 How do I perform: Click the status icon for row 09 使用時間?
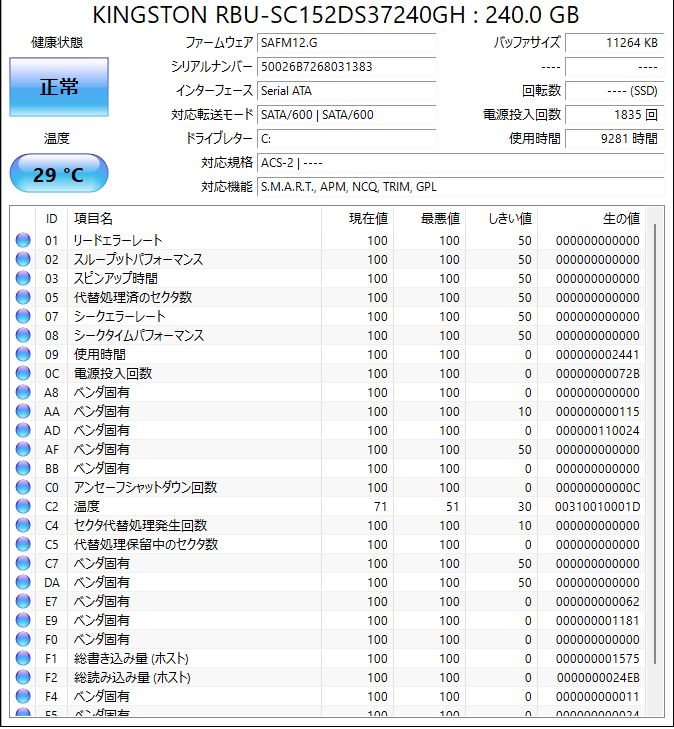pos(23,355)
